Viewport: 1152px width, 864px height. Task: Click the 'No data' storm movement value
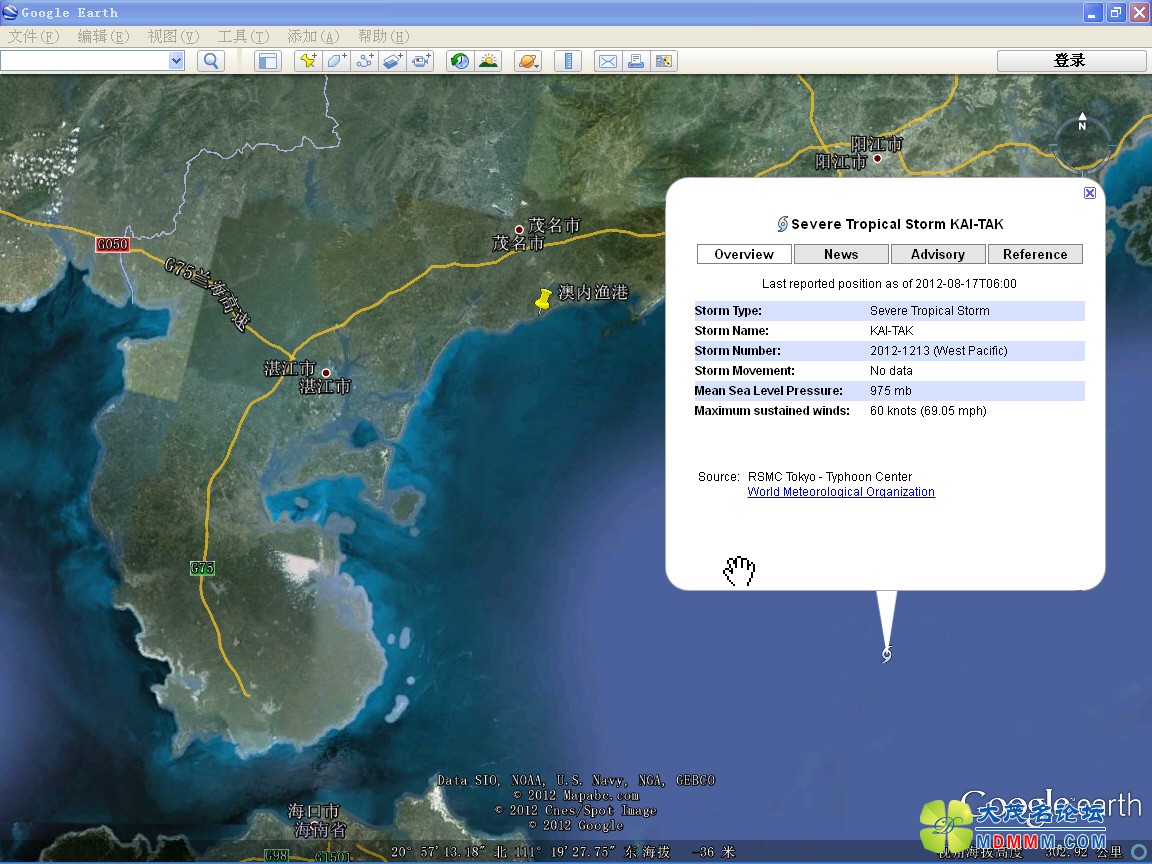pyautogui.click(x=891, y=371)
